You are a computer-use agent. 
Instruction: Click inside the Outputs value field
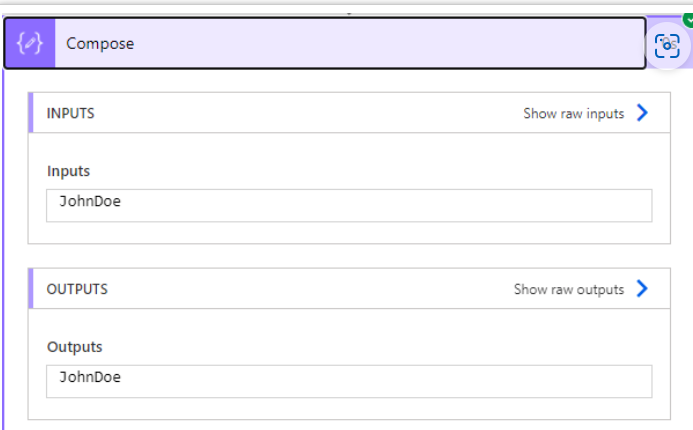point(349,381)
